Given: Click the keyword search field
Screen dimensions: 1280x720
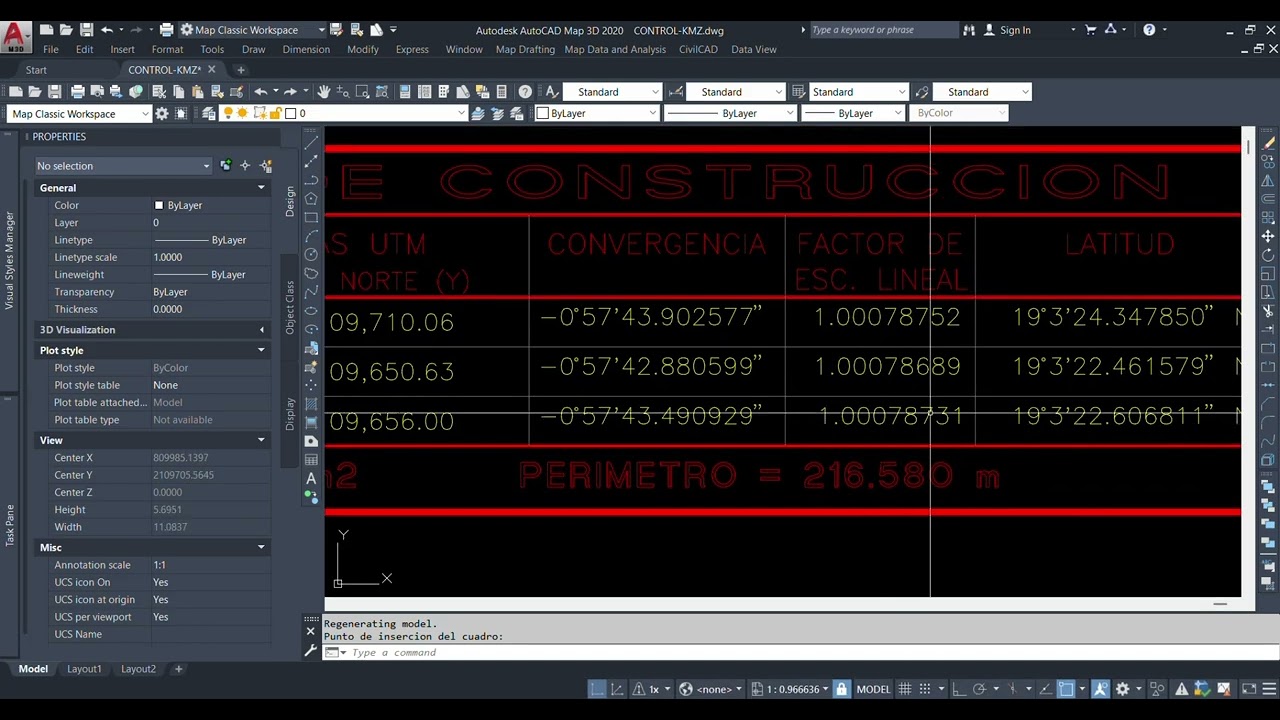Looking at the screenshot, I should coord(883,30).
